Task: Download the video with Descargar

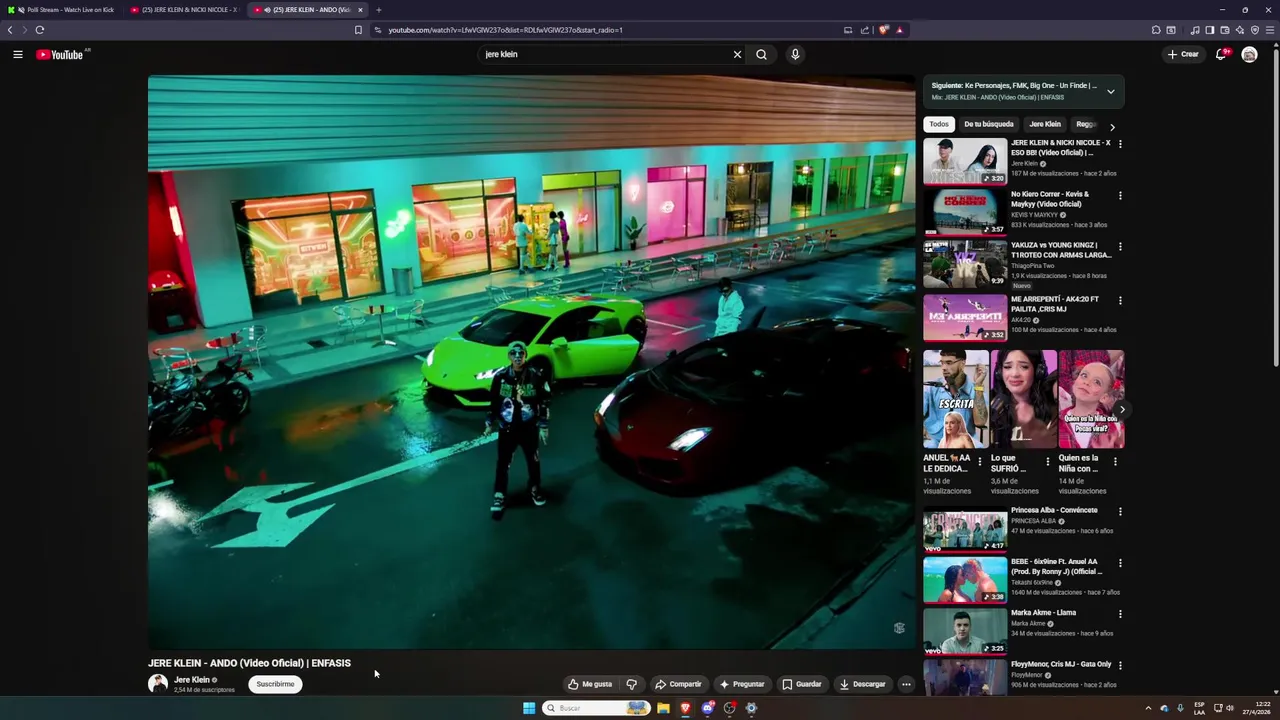Action: click(863, 684)
